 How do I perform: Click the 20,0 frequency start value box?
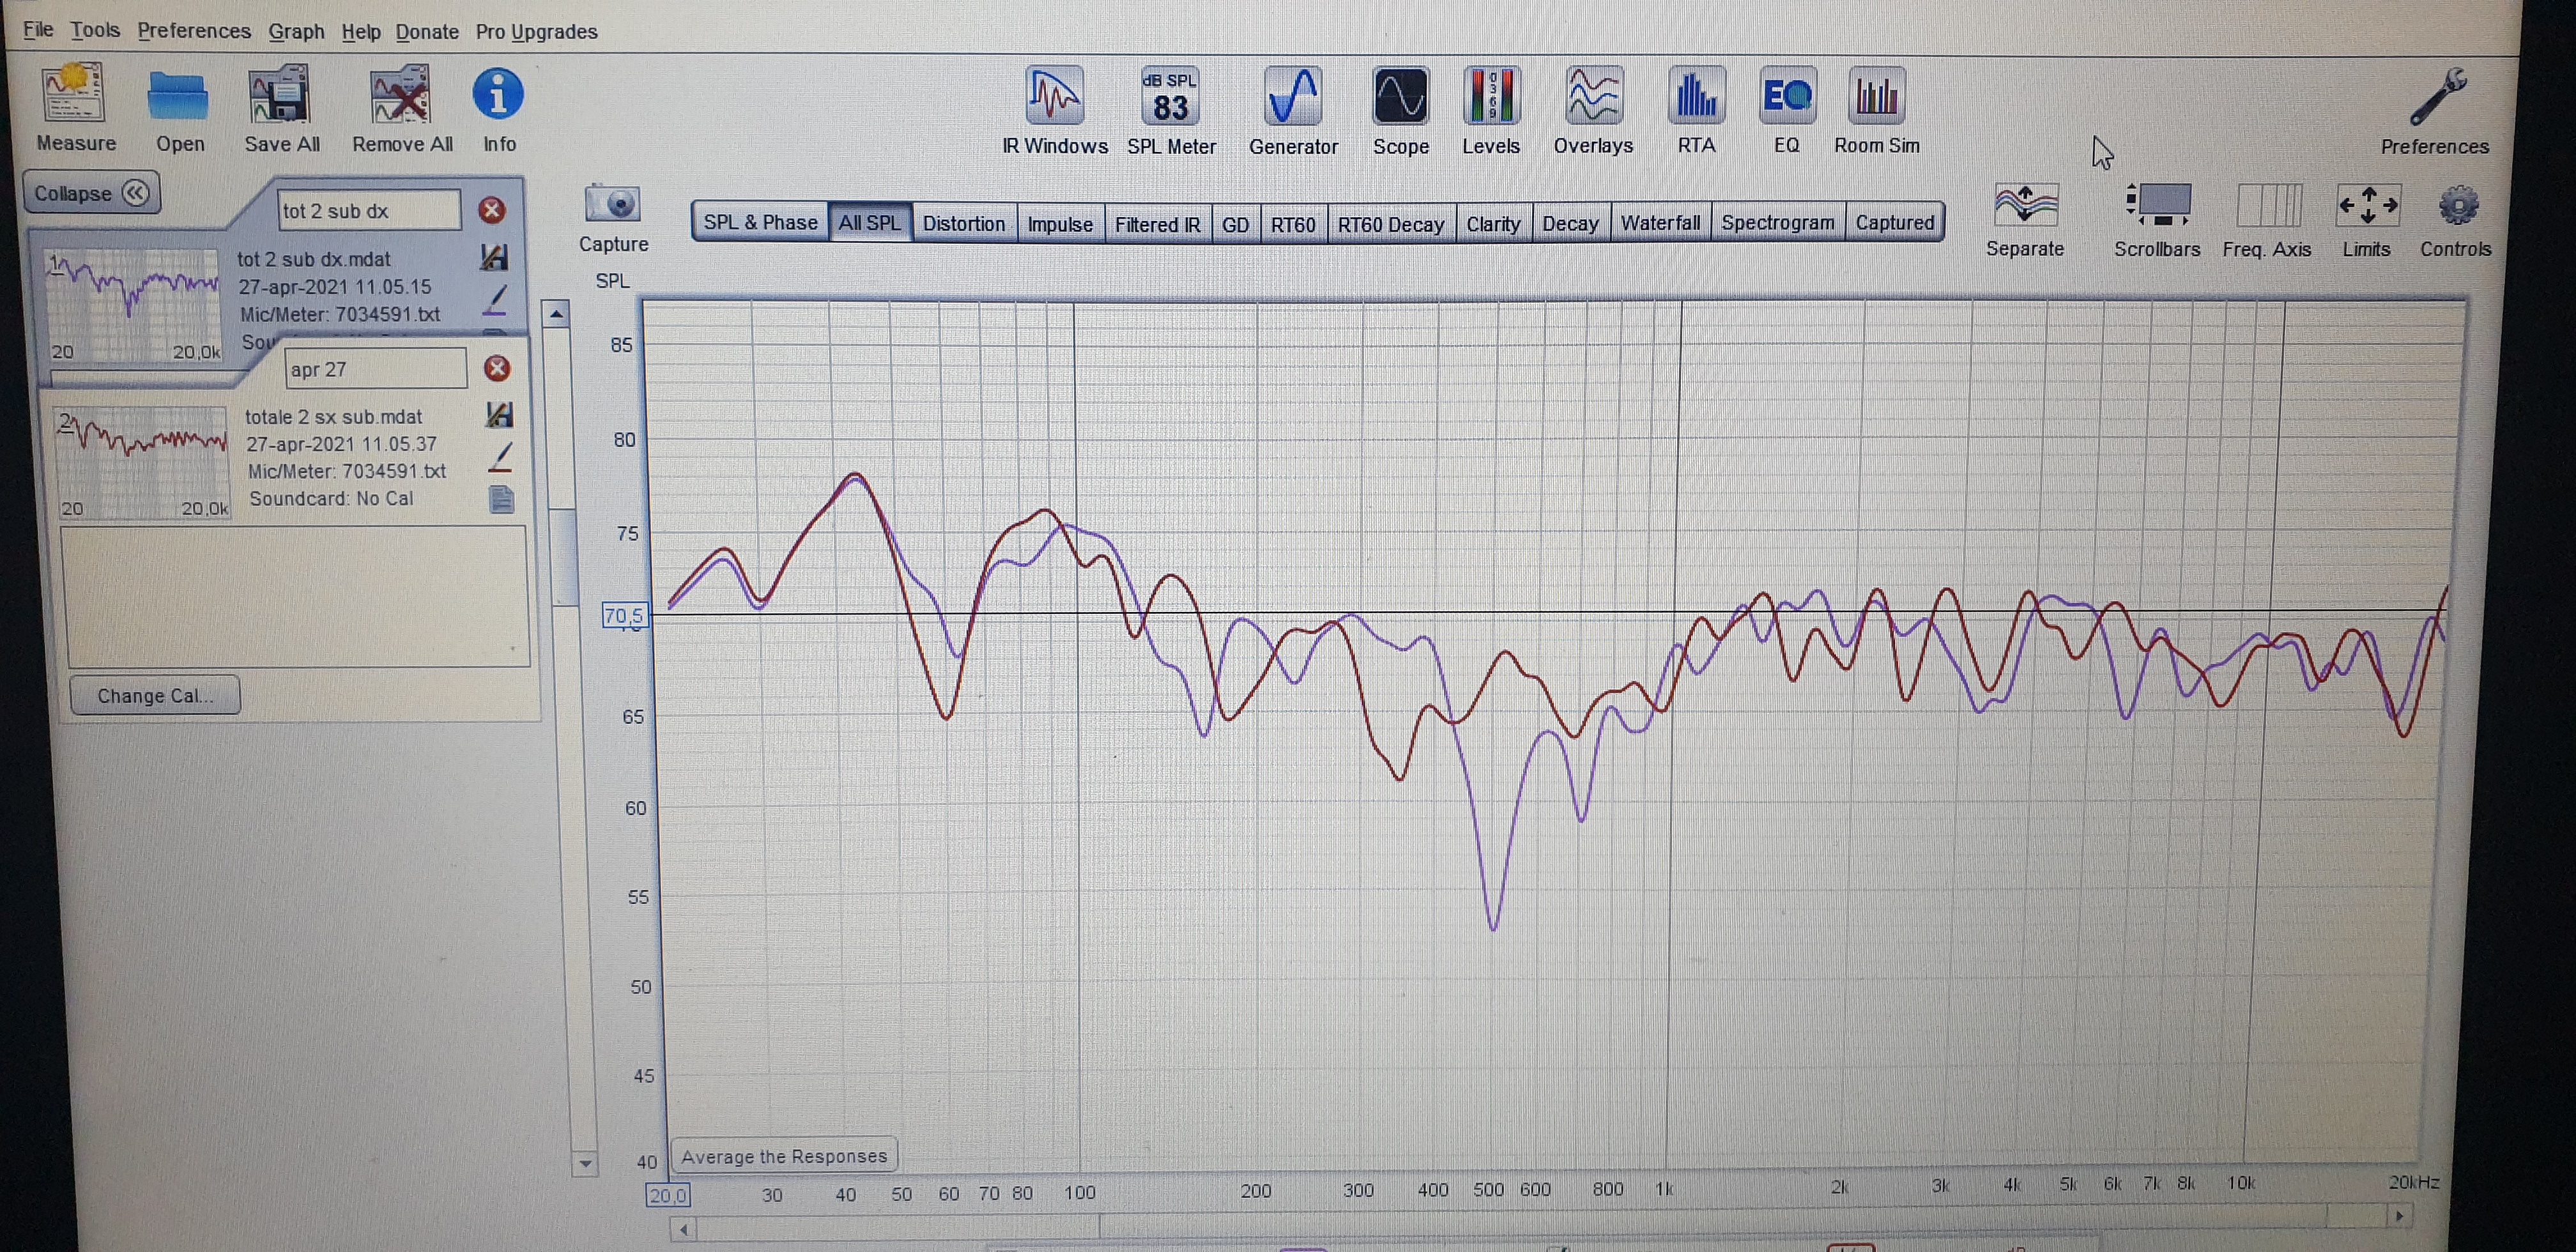[x=668, y=1195]
